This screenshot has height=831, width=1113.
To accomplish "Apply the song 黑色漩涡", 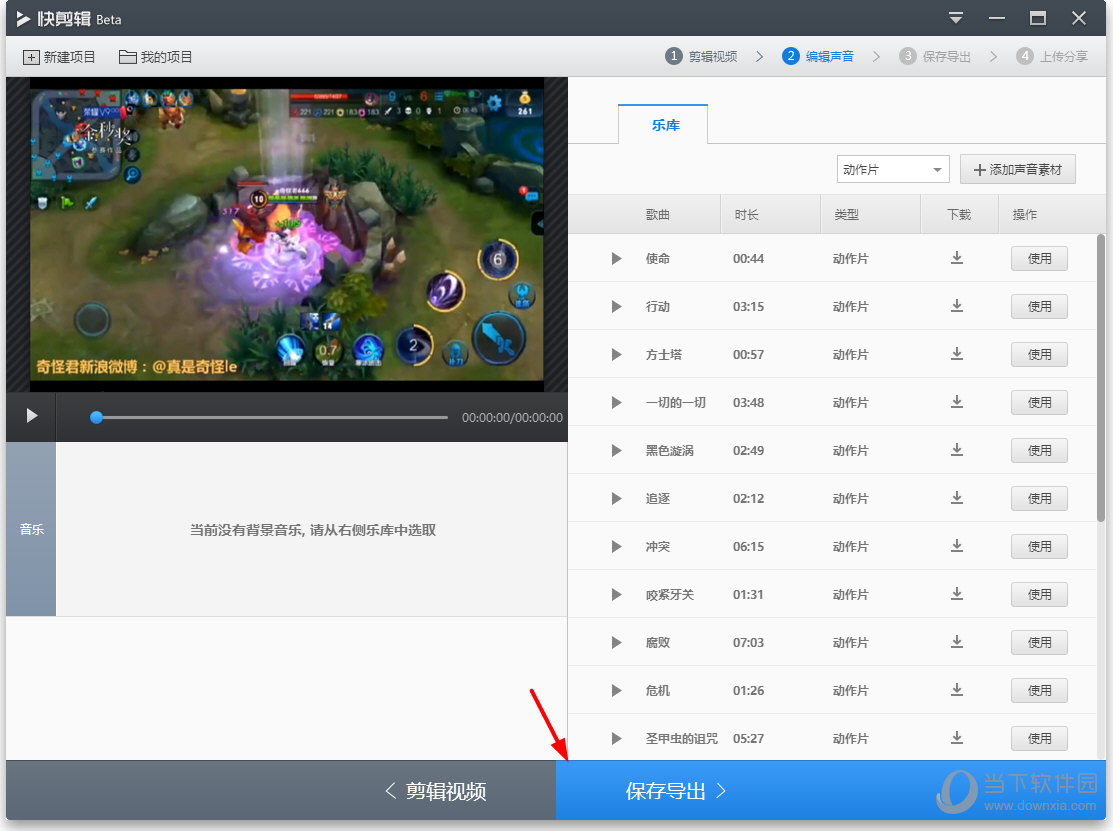I will click(x=1039, y=451).
